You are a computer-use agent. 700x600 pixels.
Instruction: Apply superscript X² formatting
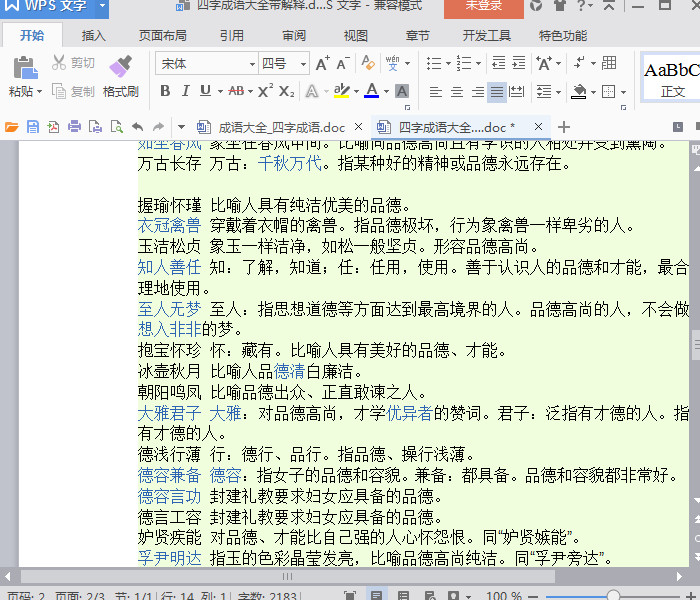(x=265, y=91)
